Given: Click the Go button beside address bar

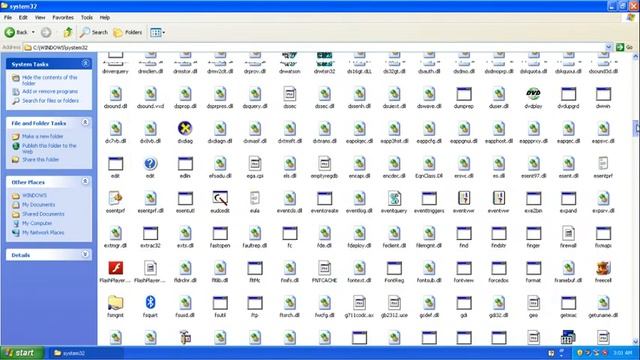Looking at the screenshot, I should pos(624,47).
